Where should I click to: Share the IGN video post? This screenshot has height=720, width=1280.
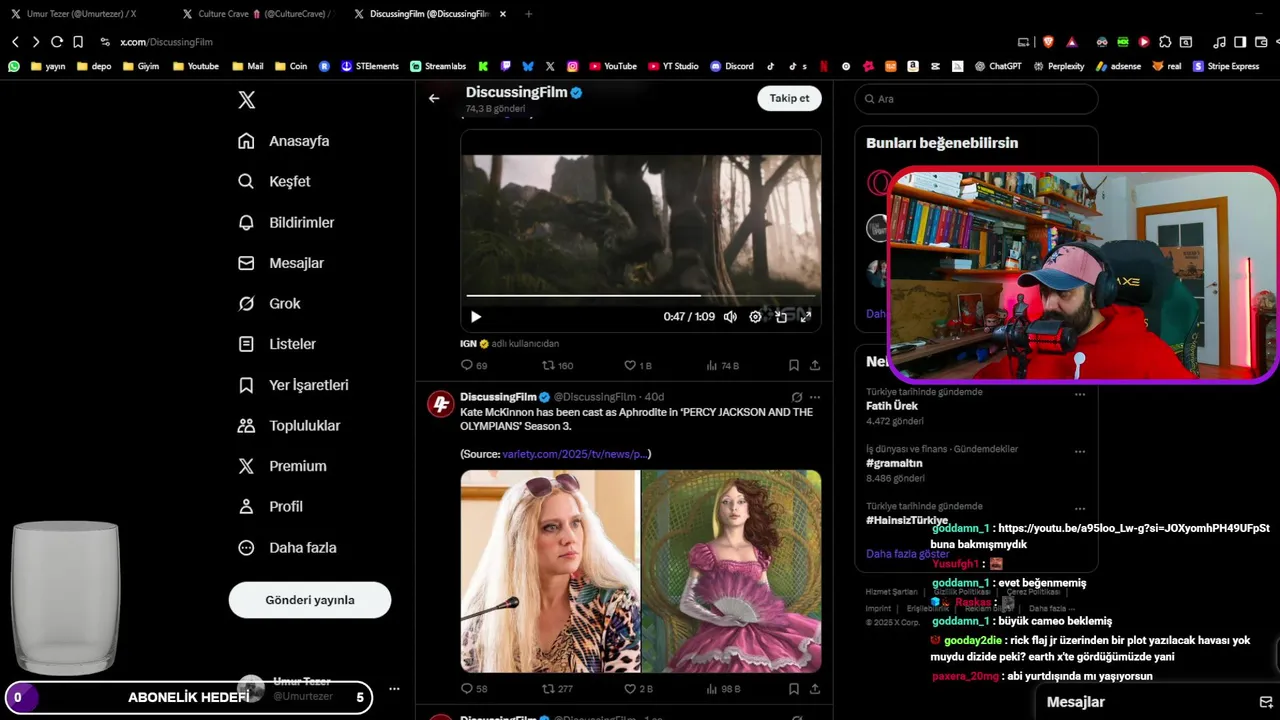pyautogui.click(x=815, y=366)
